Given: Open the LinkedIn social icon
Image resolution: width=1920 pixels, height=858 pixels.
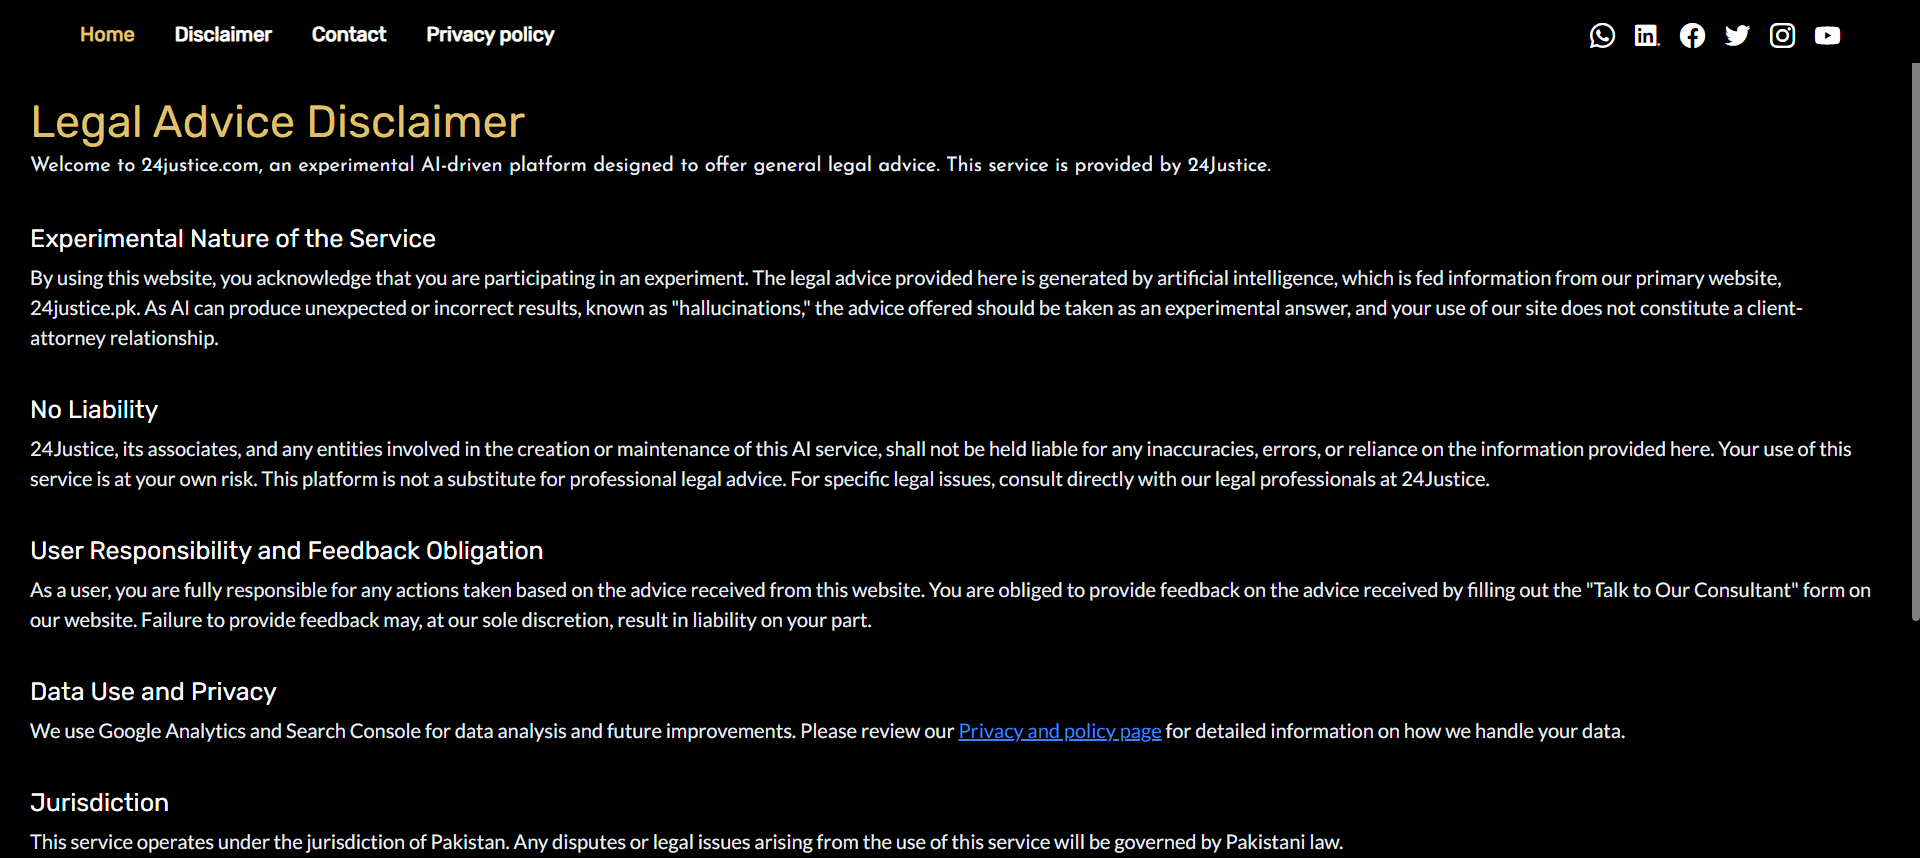Looking at the screenshot, I should click(x=1647, y=35).
